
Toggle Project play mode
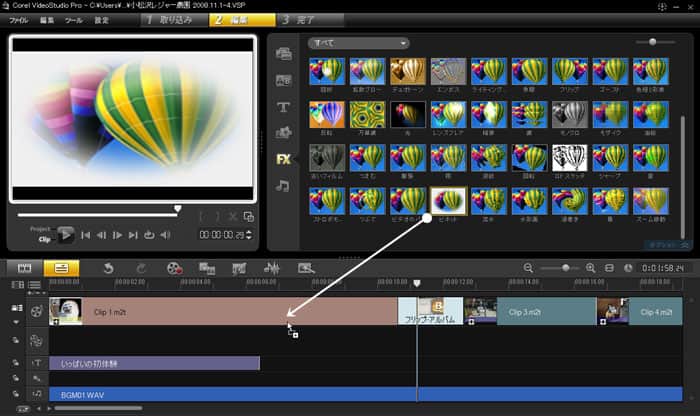pos(40,229)
